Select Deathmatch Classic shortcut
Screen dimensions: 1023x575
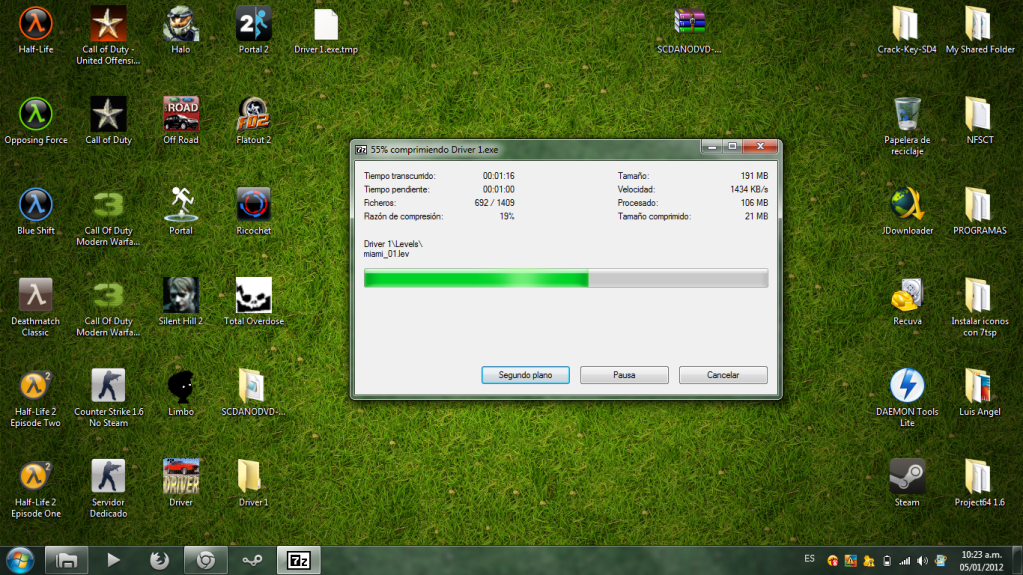point(35,307)
